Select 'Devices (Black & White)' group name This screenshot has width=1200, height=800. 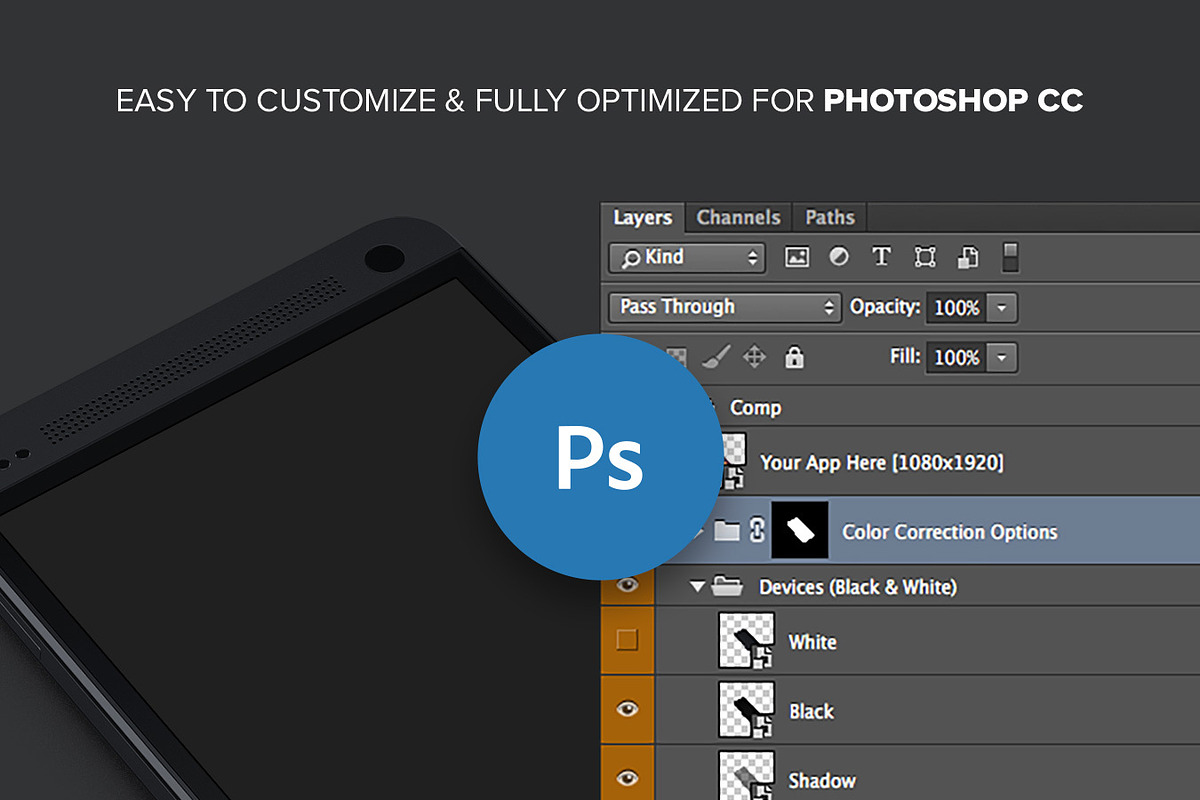858,587
